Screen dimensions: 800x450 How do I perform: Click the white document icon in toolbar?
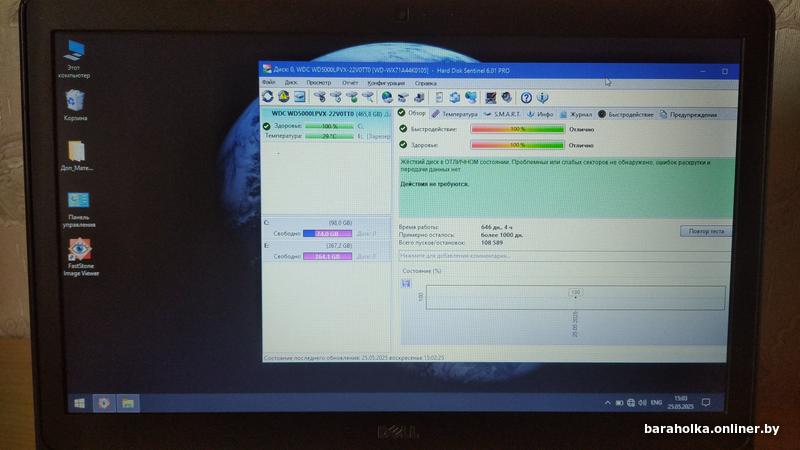click(439, 97)
